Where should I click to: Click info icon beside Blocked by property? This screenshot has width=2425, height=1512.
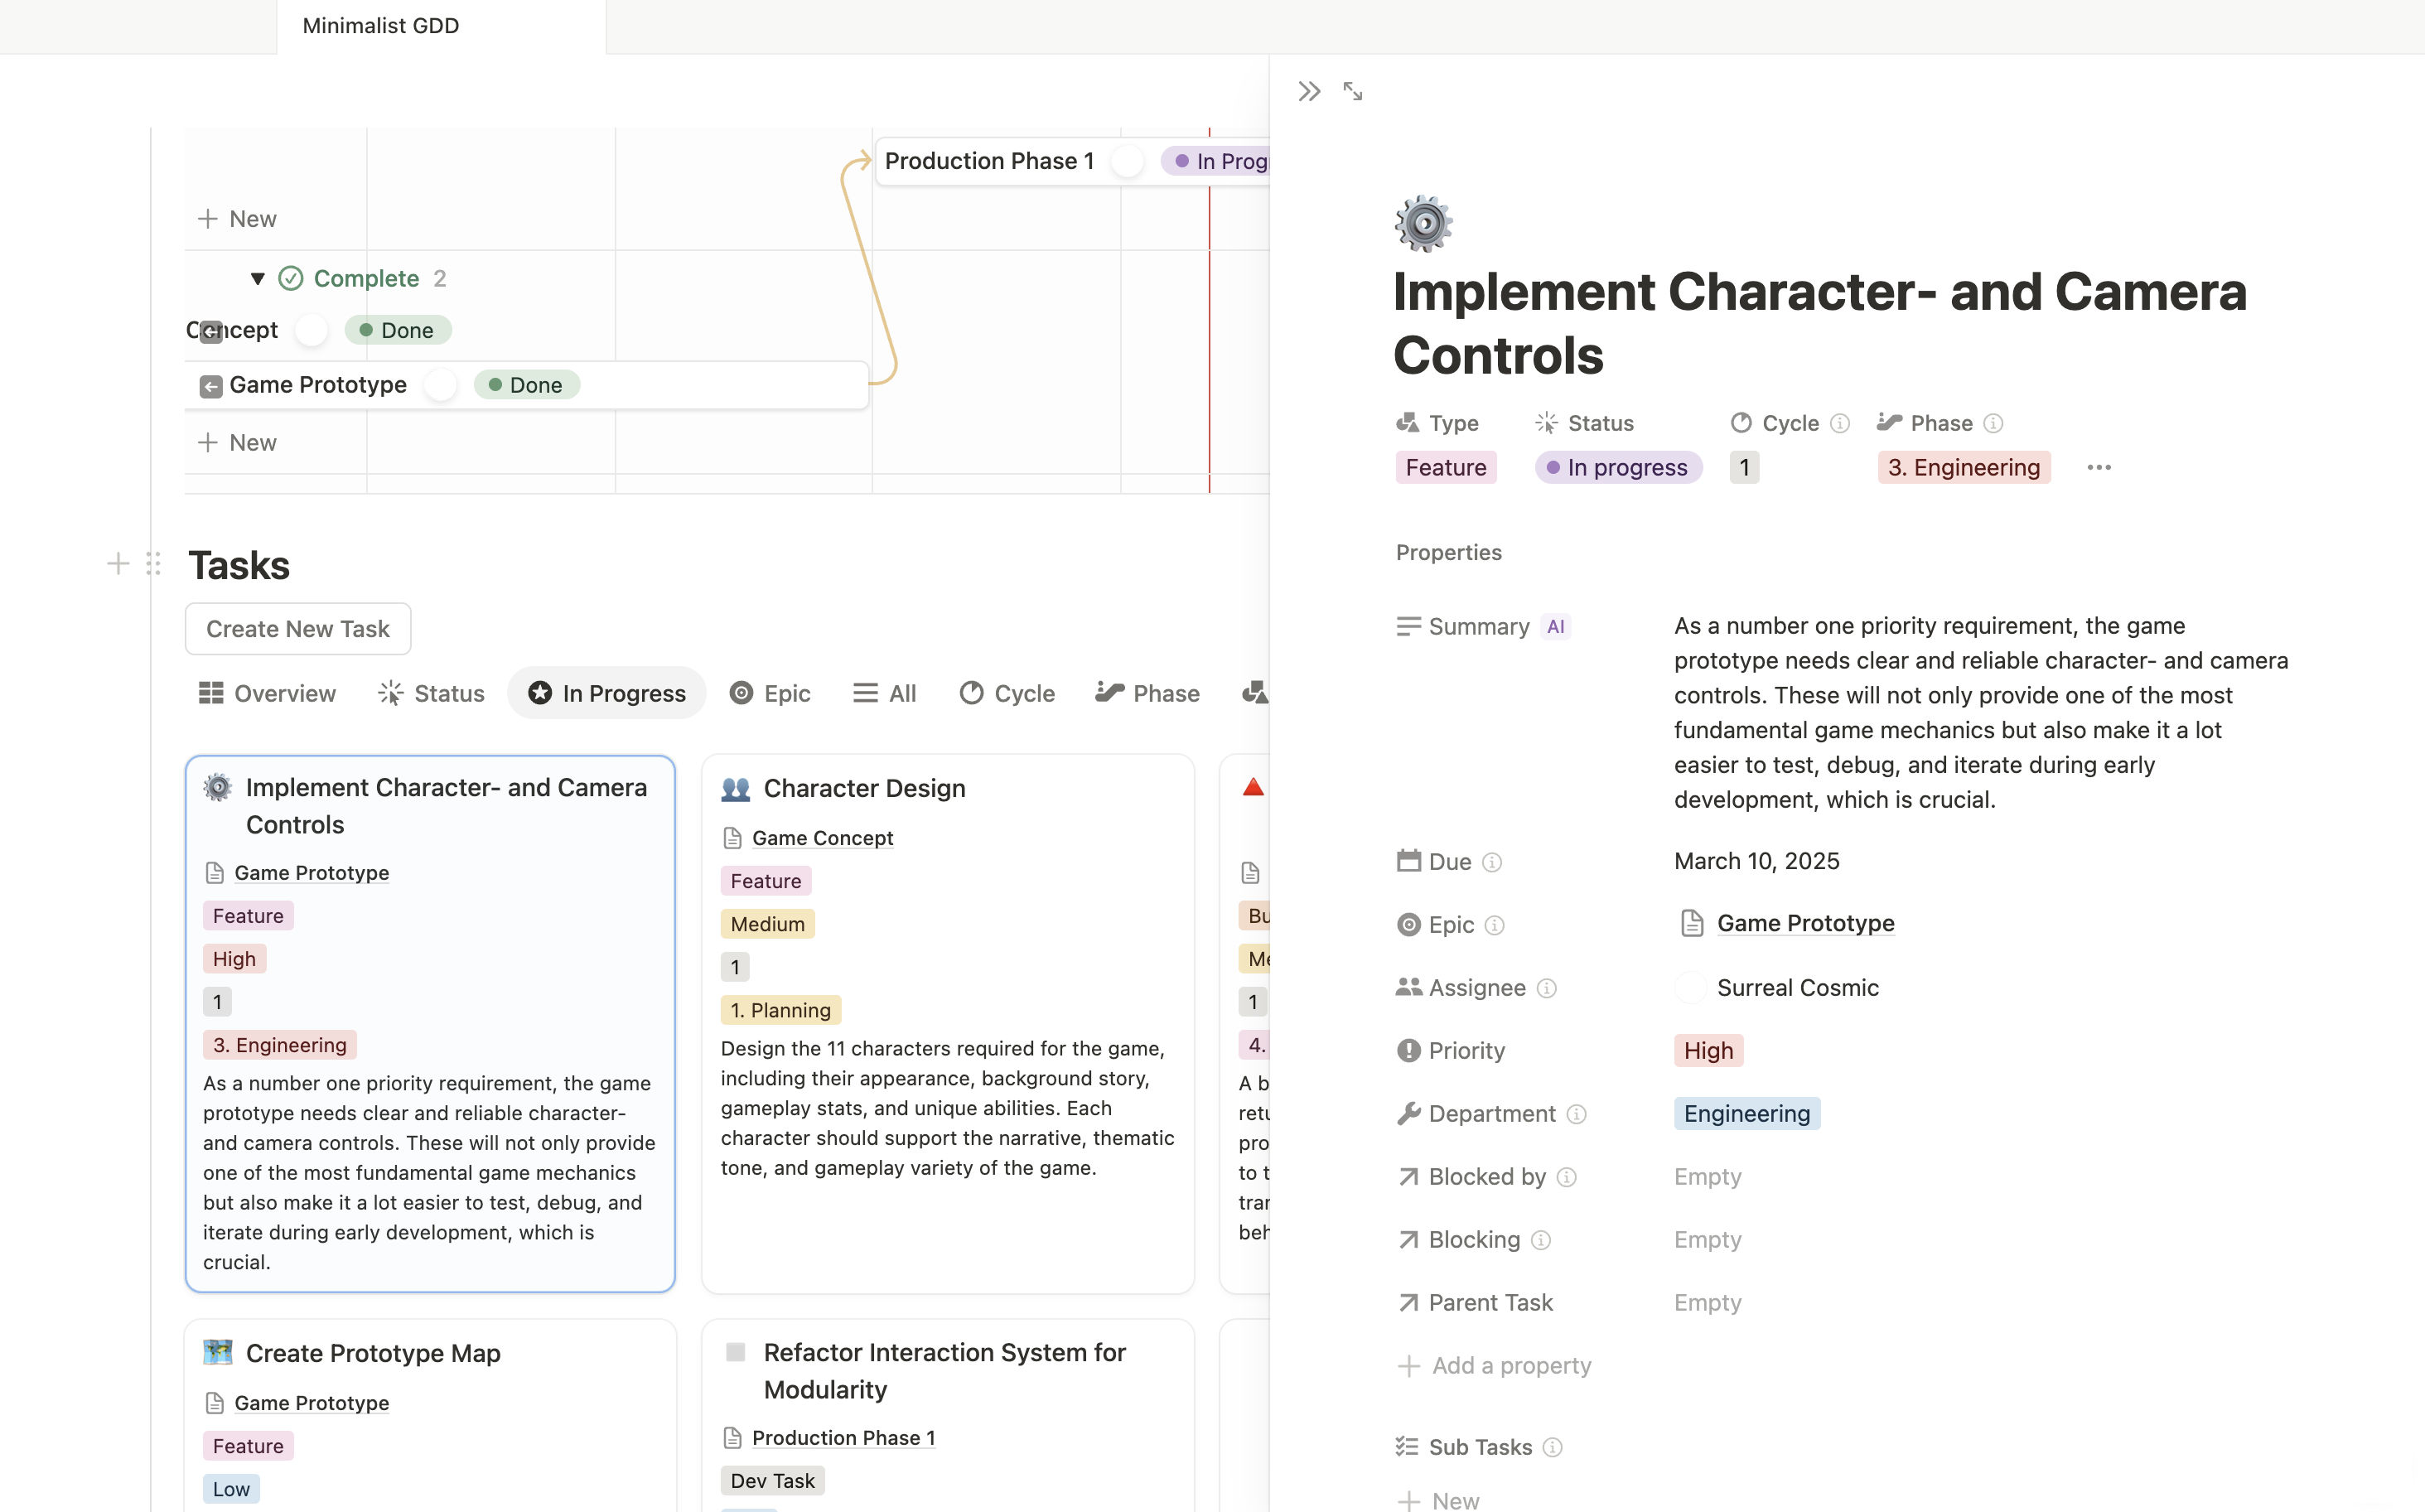tap(1567, 1177)
